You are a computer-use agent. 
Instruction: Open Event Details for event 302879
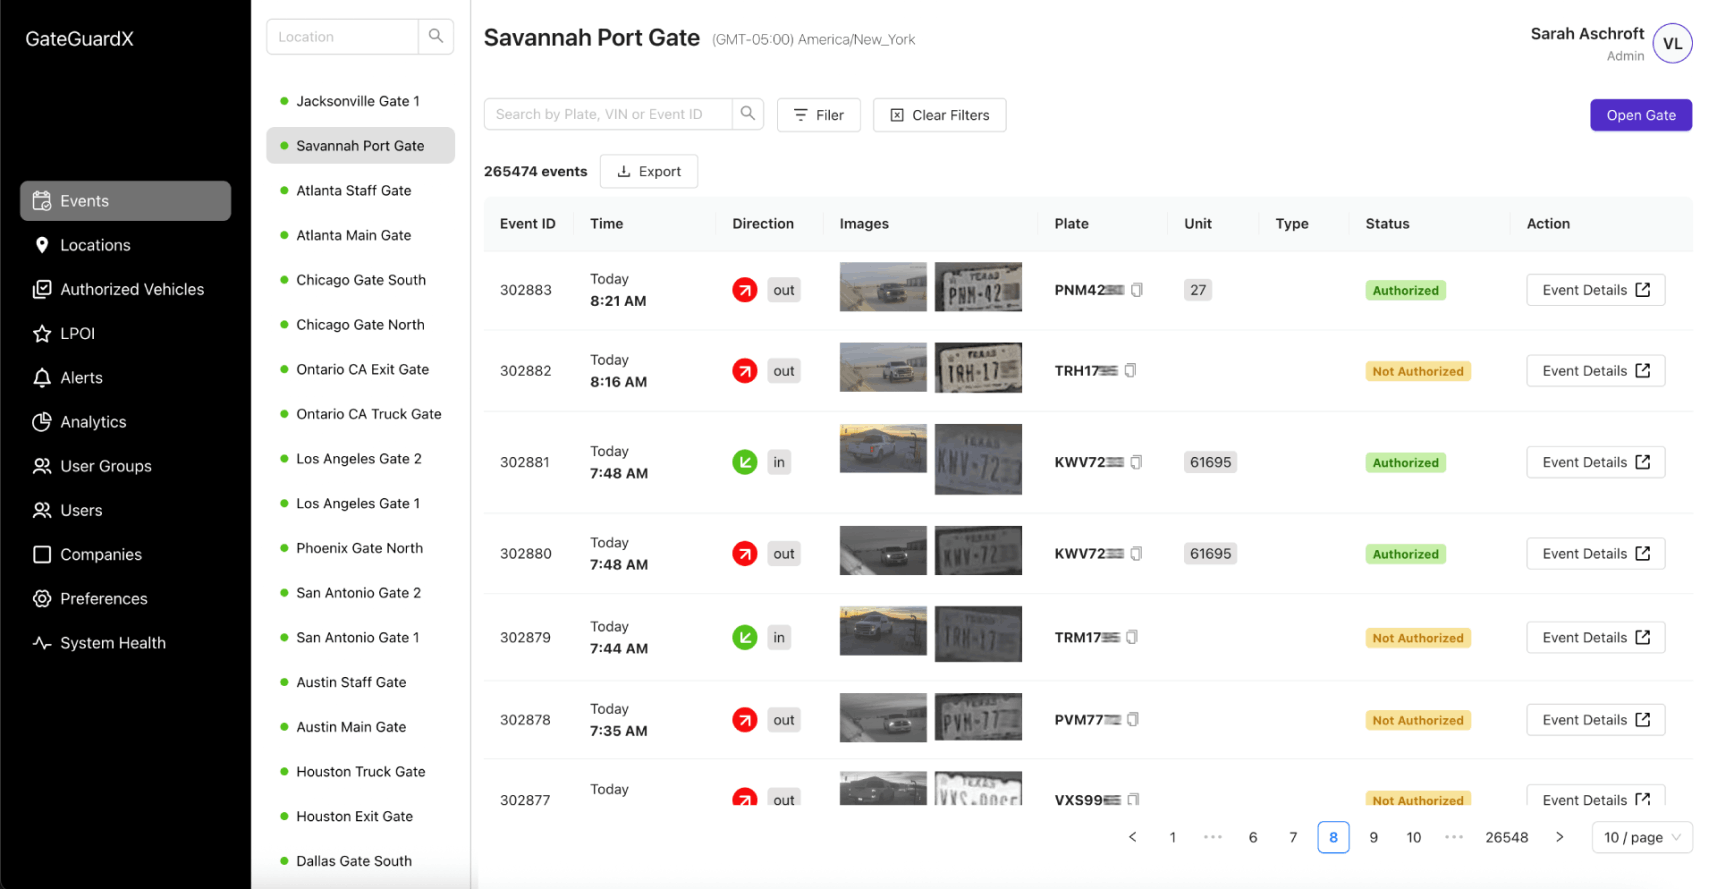click(x=1595, y=637)
